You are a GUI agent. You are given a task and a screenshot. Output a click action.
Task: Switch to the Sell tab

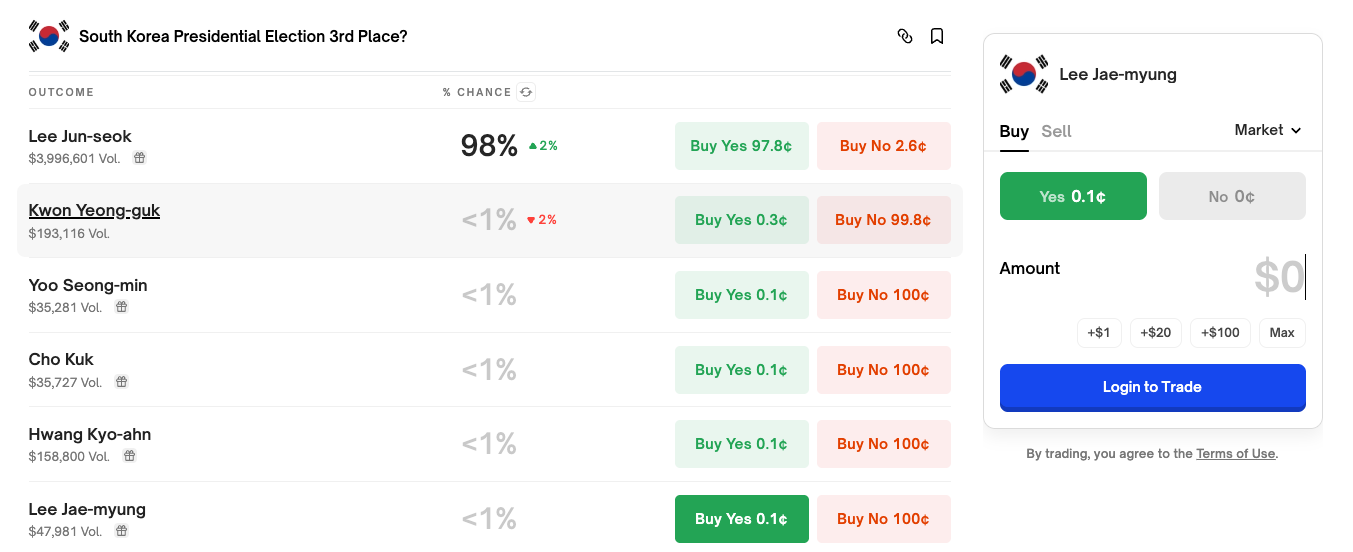tap(1056, 131)
